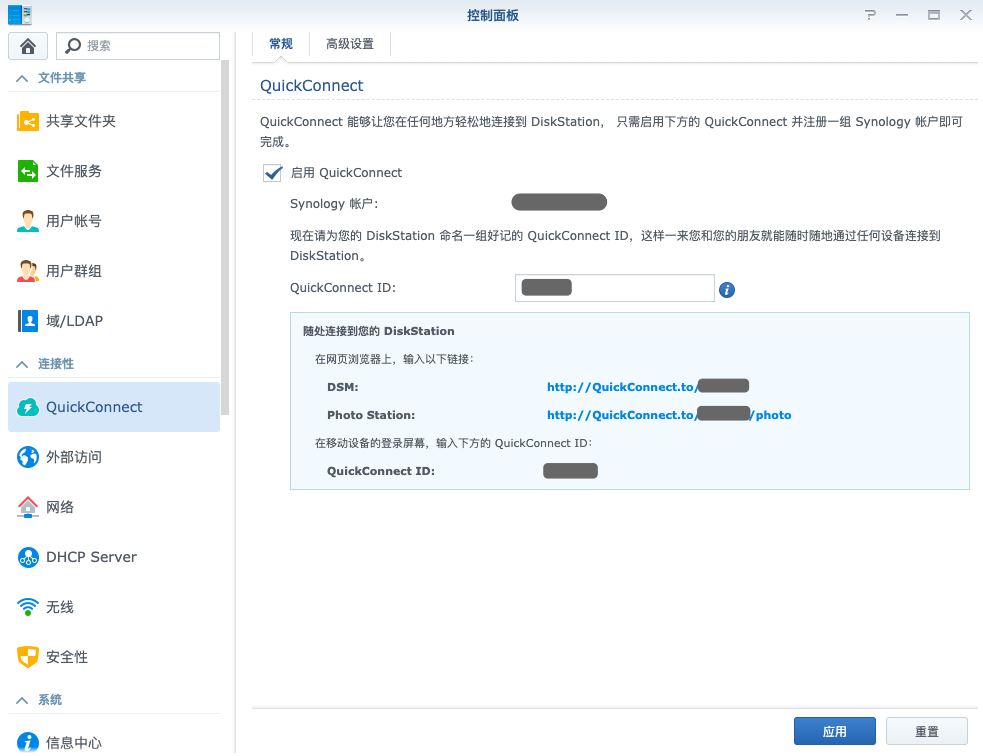This screenshot has width=983, height=756.
Task: Select 无线 in sidebar
Action: click(x=113, y=607)
